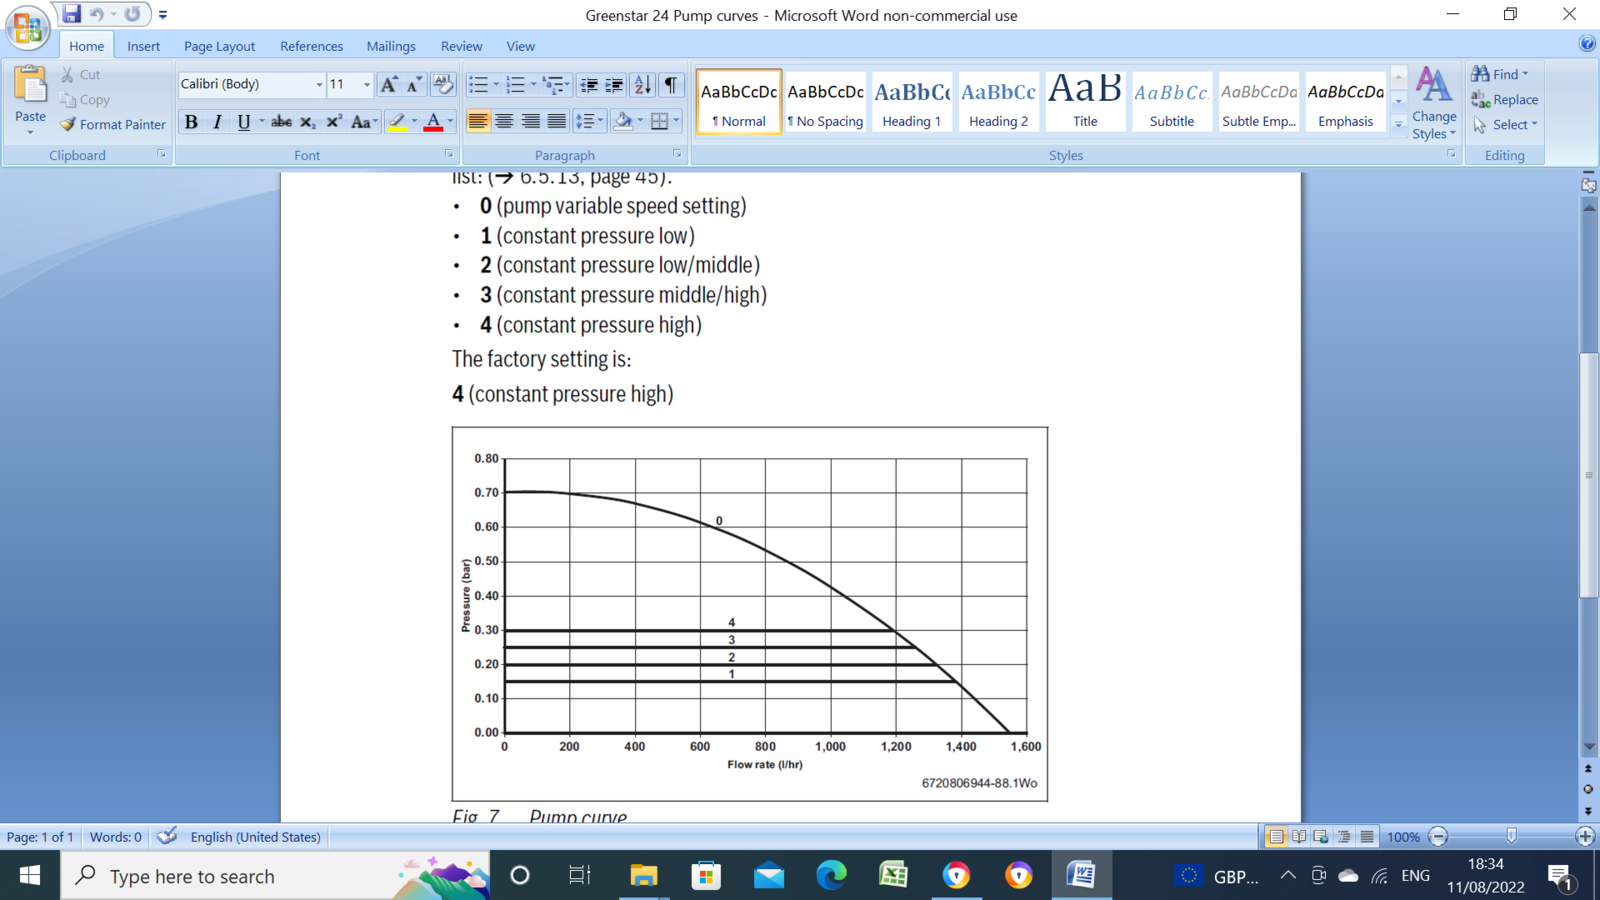Viewport: 1600px width, 900px height.
Task: Click the Format Painter icon
Action: click(x=68, y=125)
